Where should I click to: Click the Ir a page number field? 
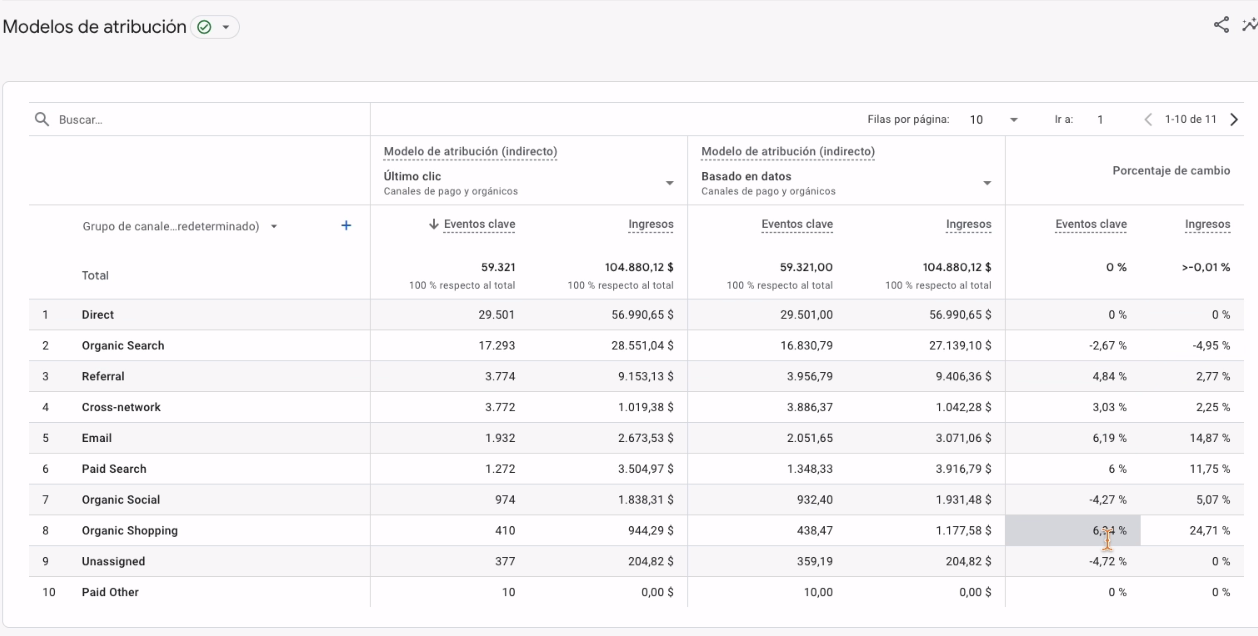pos(1100,120)
